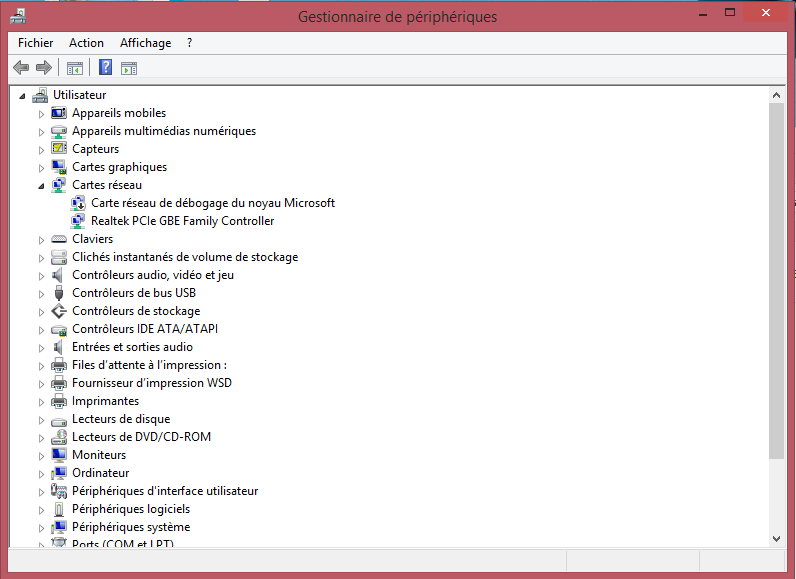Click the show/hide console tree toolbar icon

[x=74, y=68]
